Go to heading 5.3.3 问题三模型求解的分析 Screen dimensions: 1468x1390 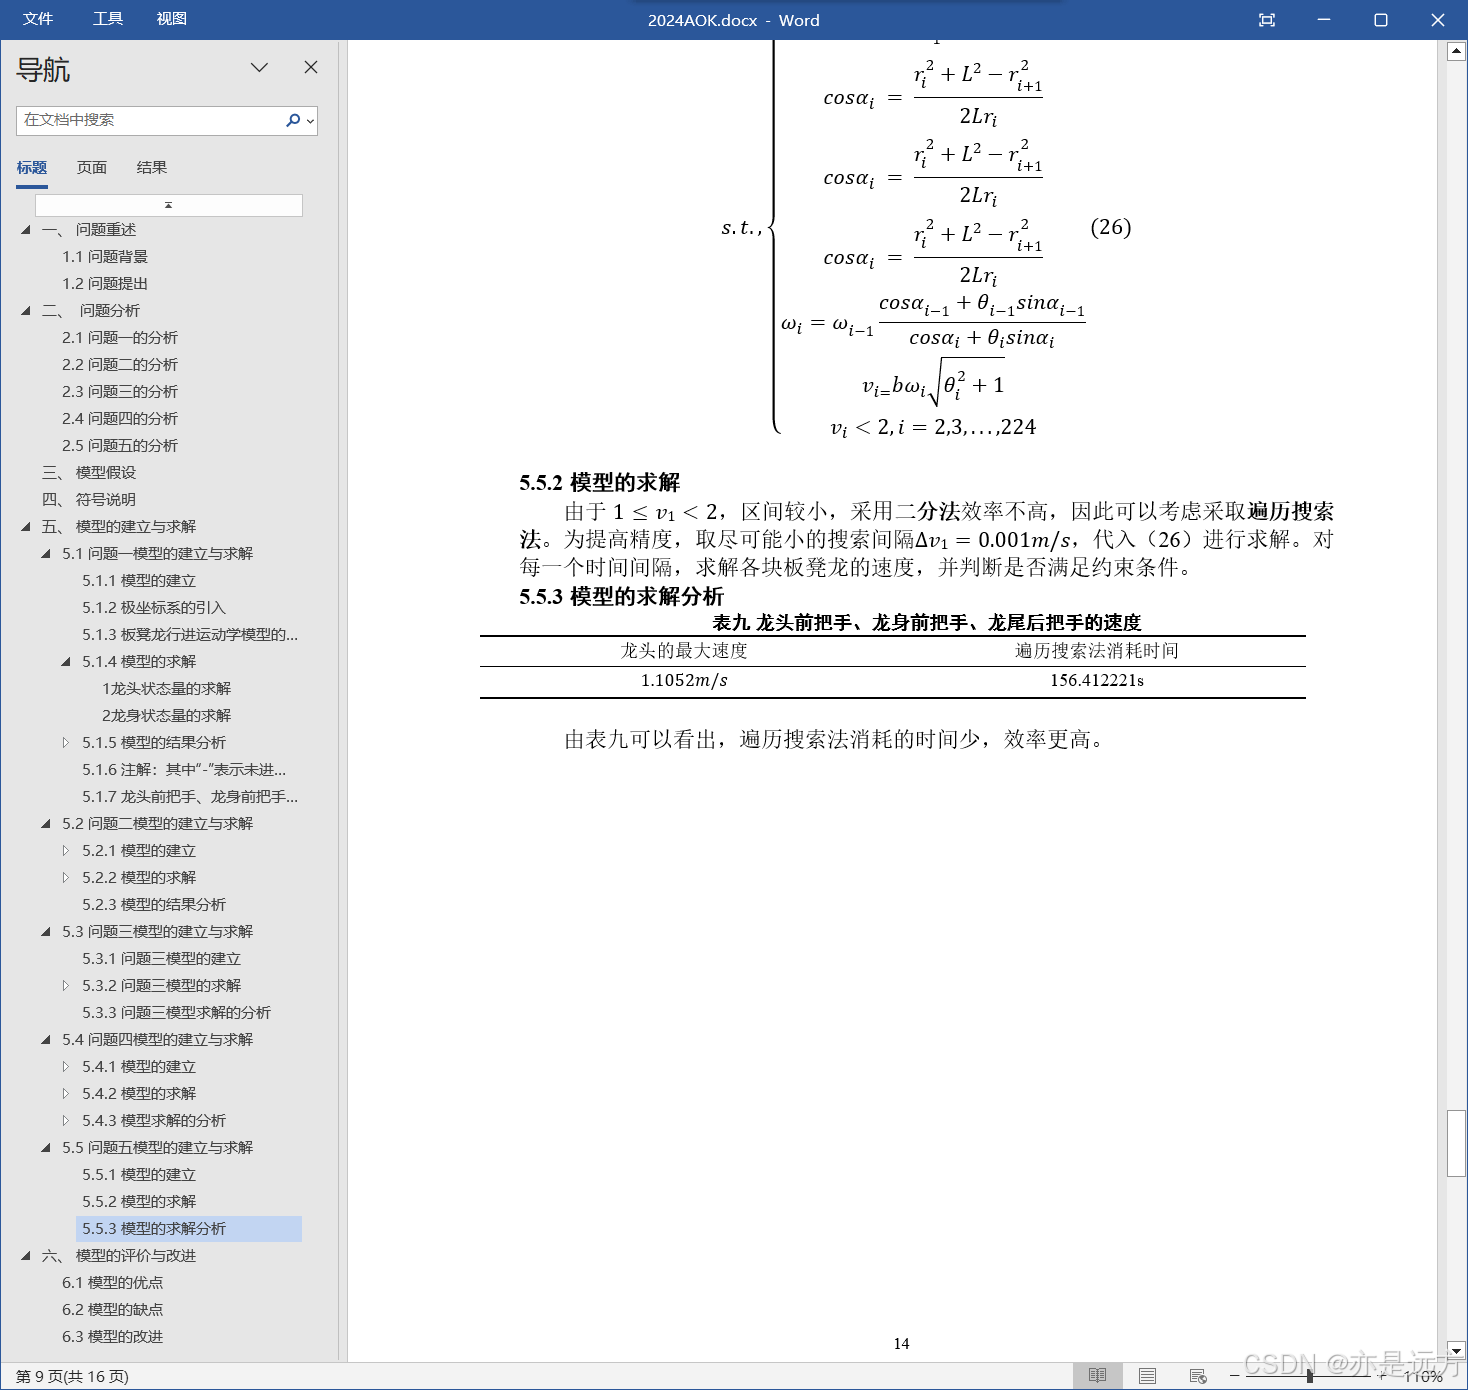176,1013
